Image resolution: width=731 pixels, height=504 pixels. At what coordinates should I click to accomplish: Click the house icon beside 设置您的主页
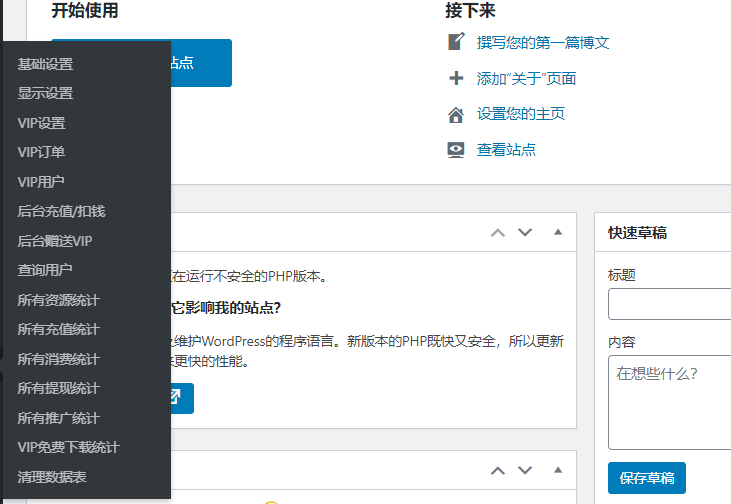[x=456, y=114]
